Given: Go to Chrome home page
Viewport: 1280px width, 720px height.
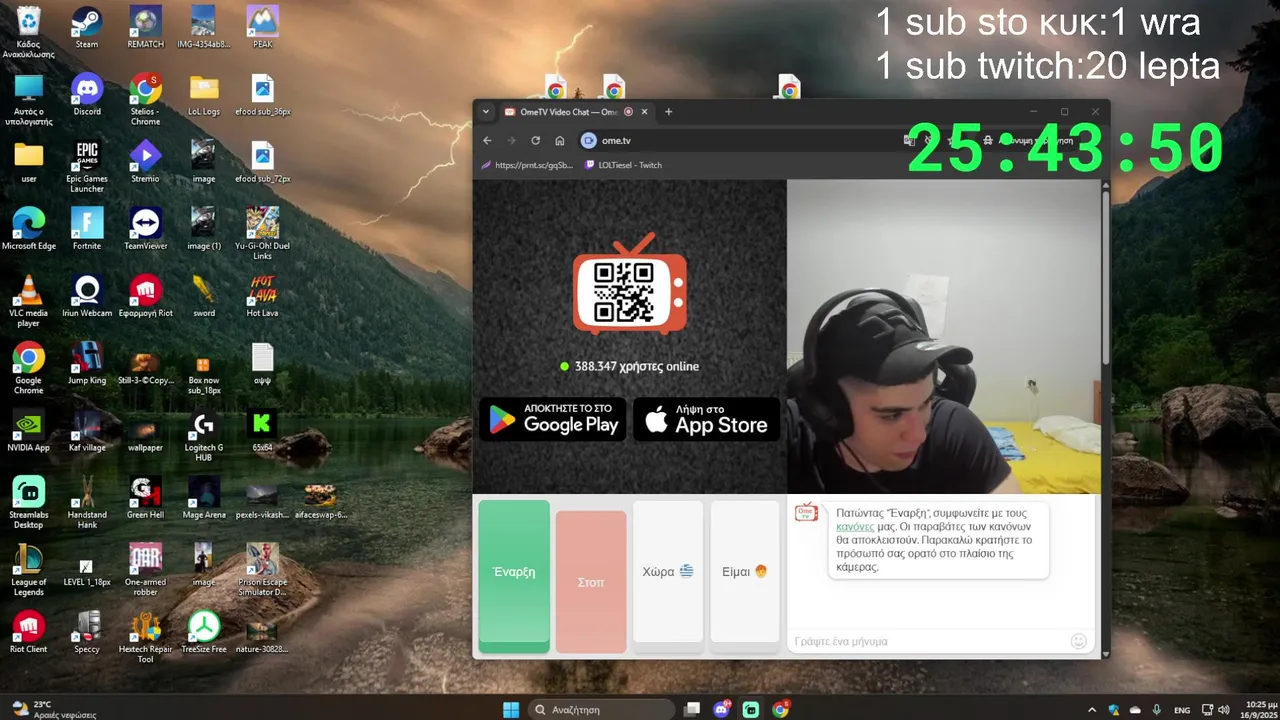Looking at the screenshot, I should [x=560, y=141].
